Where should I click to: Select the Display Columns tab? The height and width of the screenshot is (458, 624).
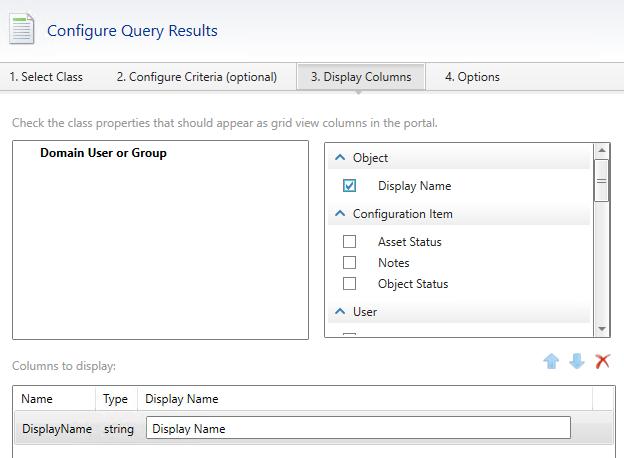click(360, 77)
